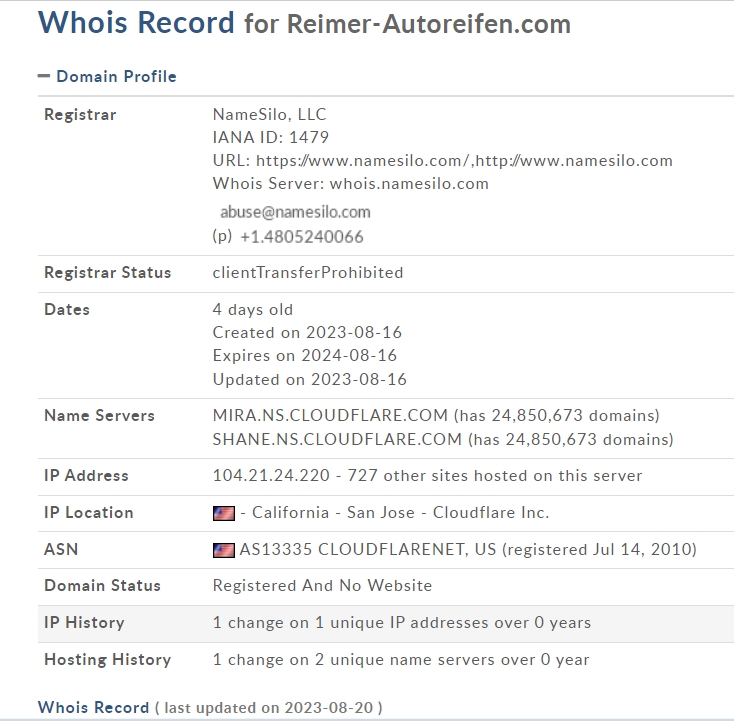This screenshot has height=721, width=734.
Task: Click the phone number +1.4805240066
Action: coord(301,237)
